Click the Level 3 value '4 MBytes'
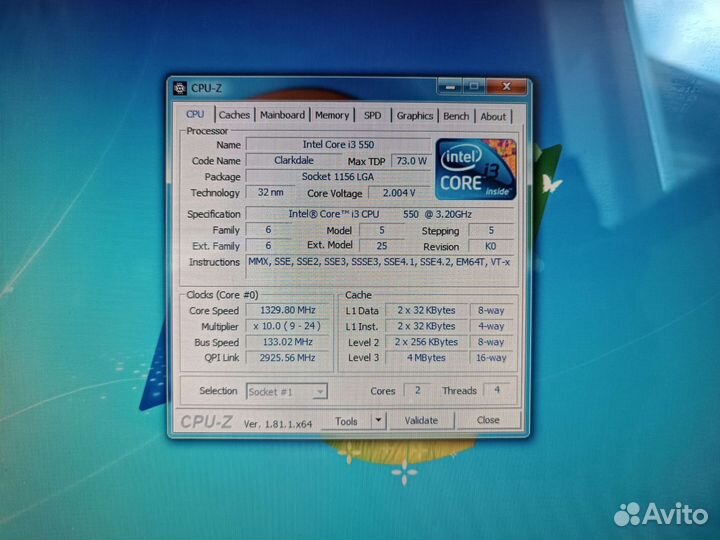Viewport: 720px width, 540px height. click(426, 357)
